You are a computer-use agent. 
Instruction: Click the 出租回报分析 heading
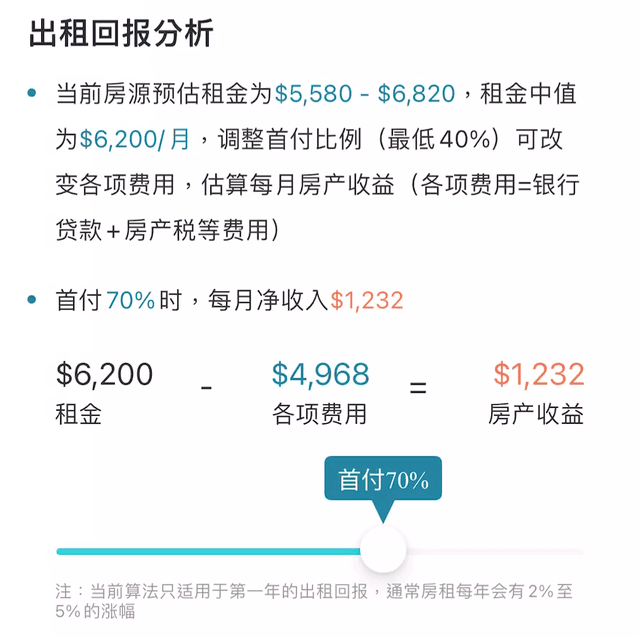(121, 33)
